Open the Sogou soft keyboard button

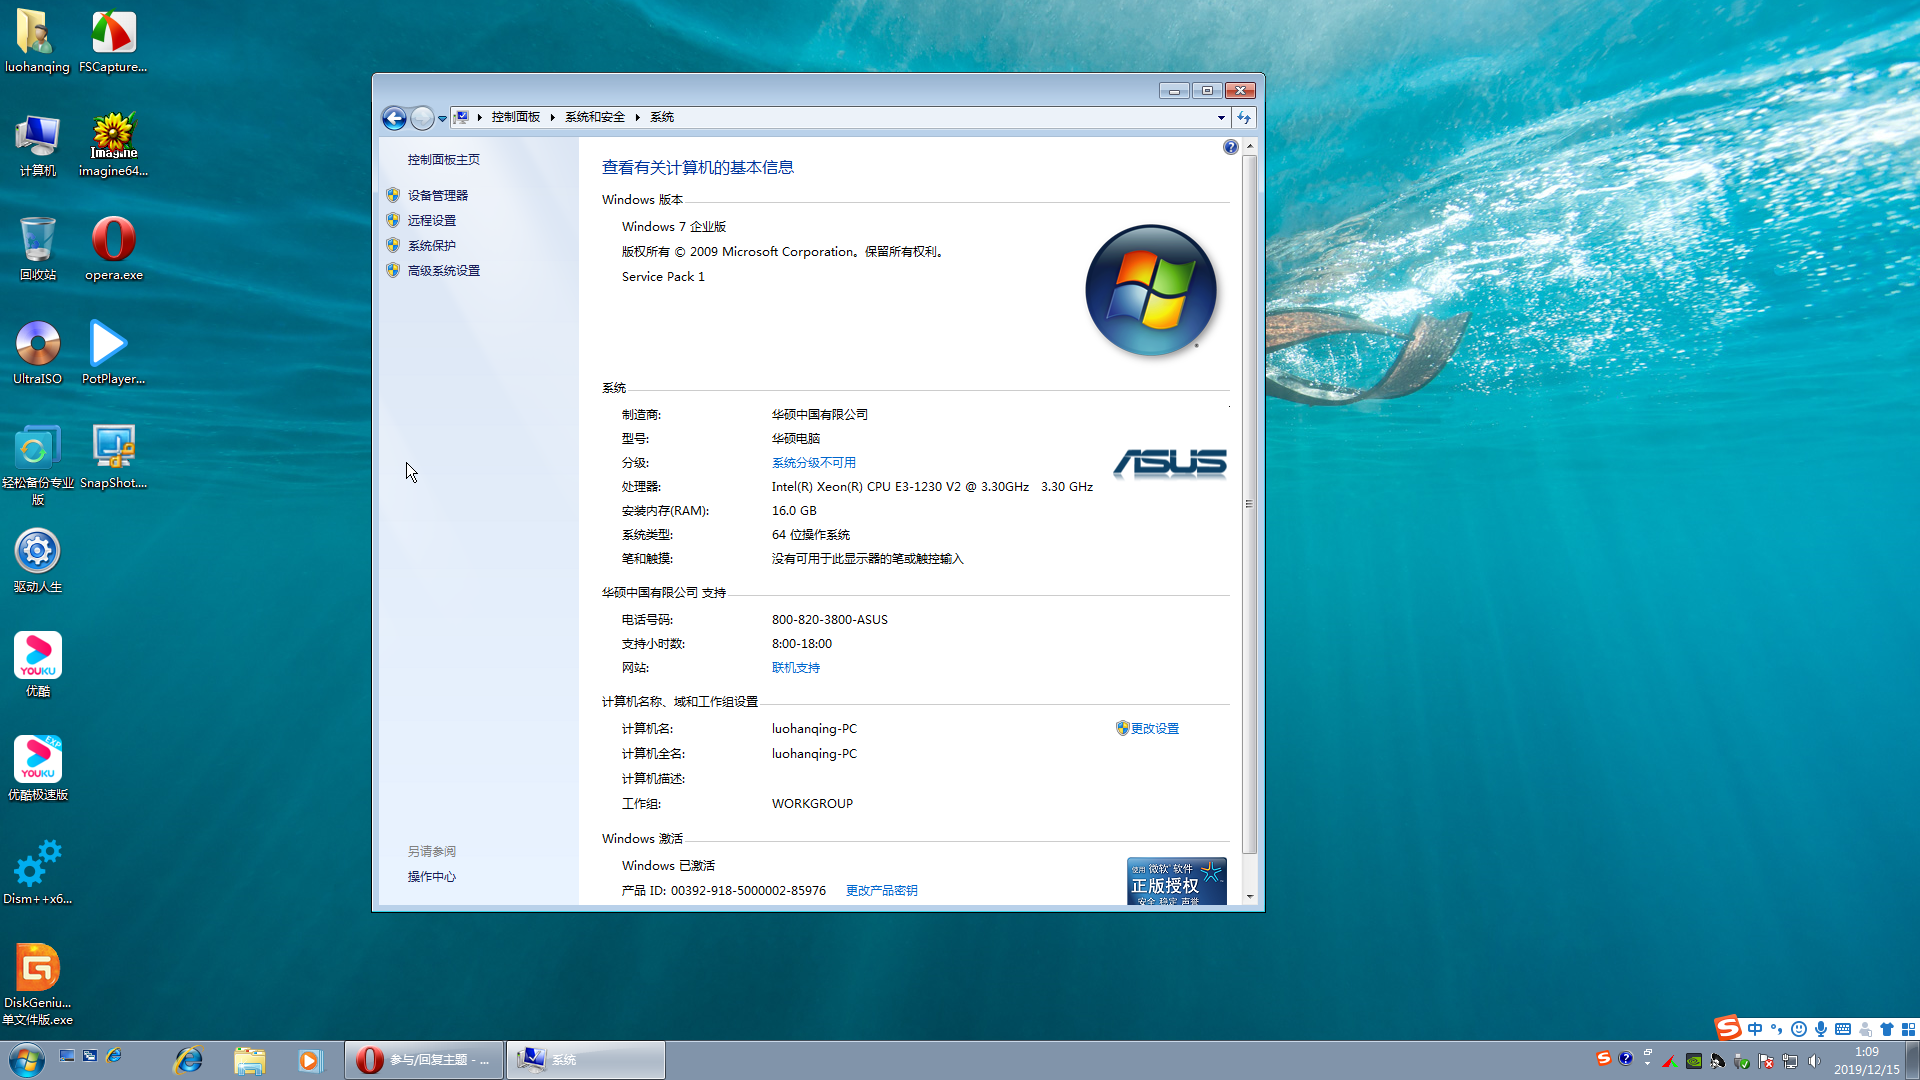click(x=1843, y=1029)
